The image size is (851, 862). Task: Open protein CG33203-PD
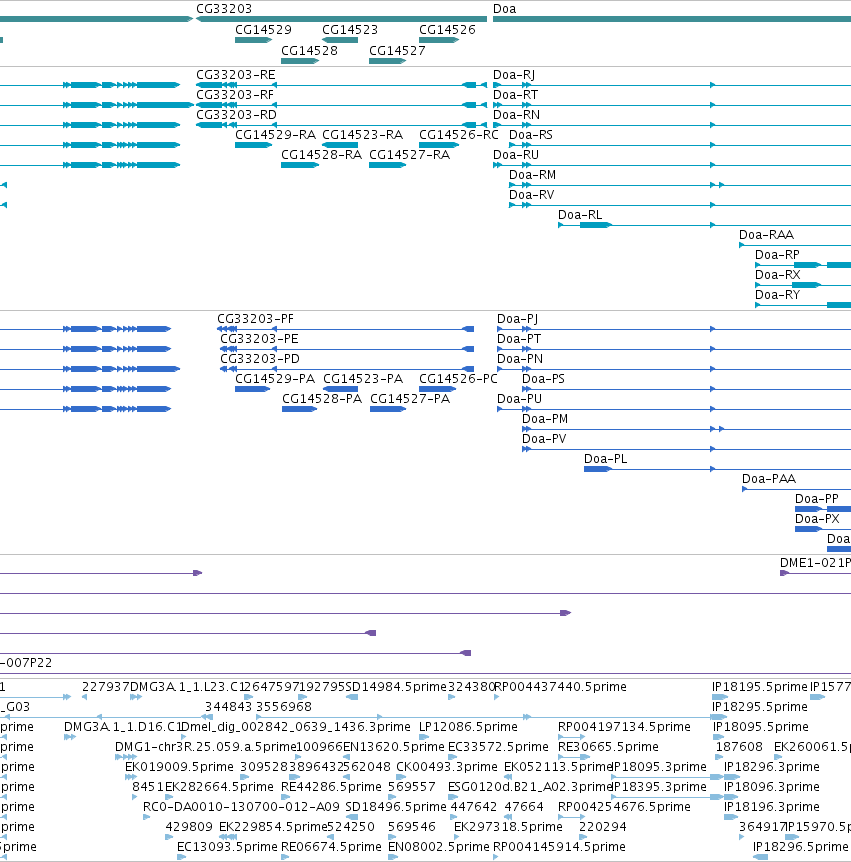point(259,358)
